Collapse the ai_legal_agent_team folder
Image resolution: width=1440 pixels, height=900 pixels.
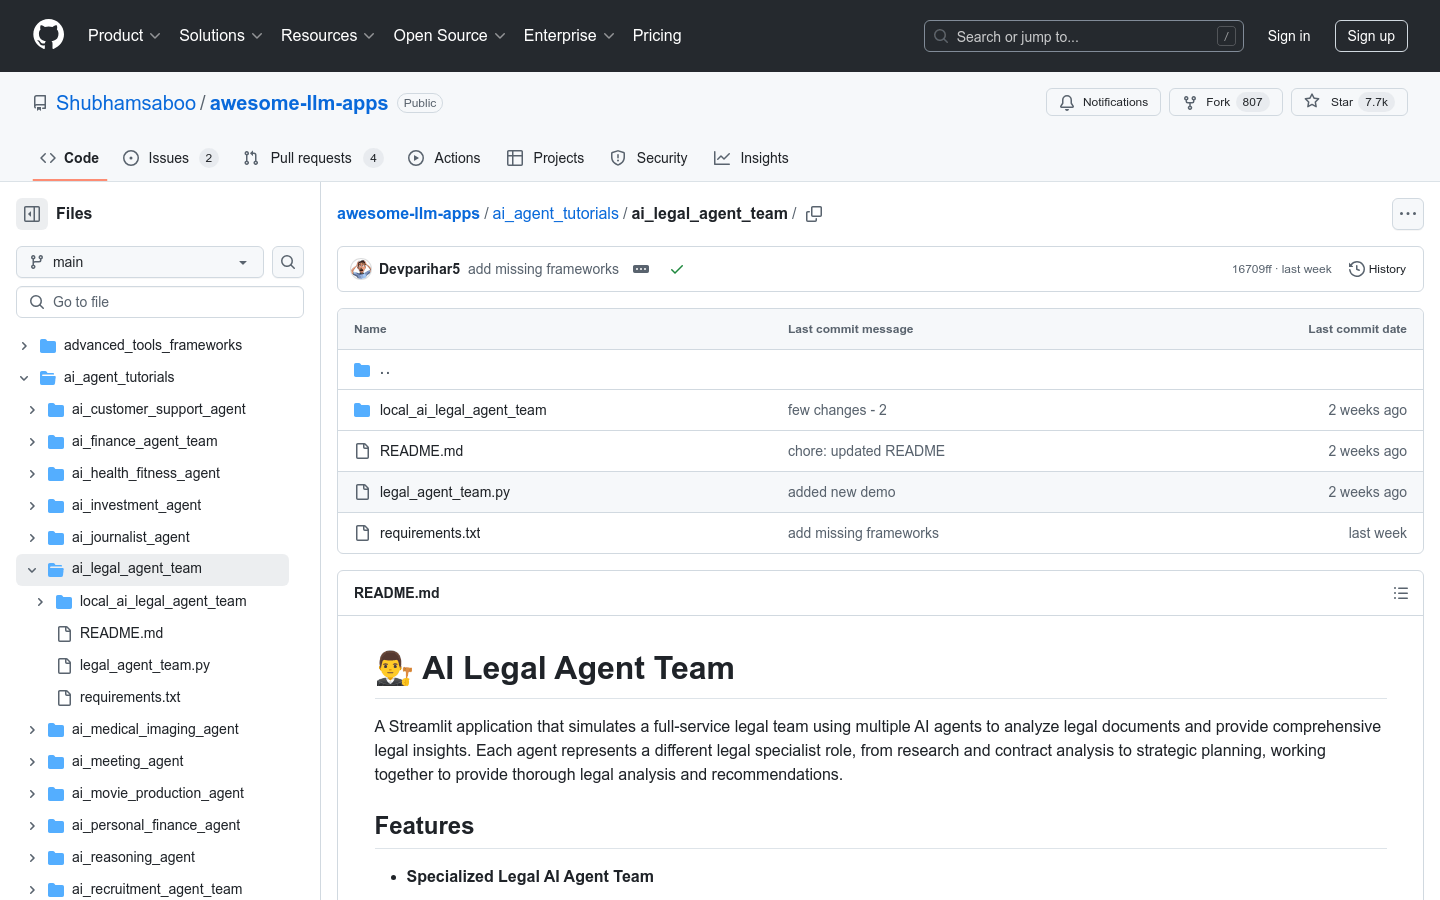pyautogui.click(x=31, y=568)
